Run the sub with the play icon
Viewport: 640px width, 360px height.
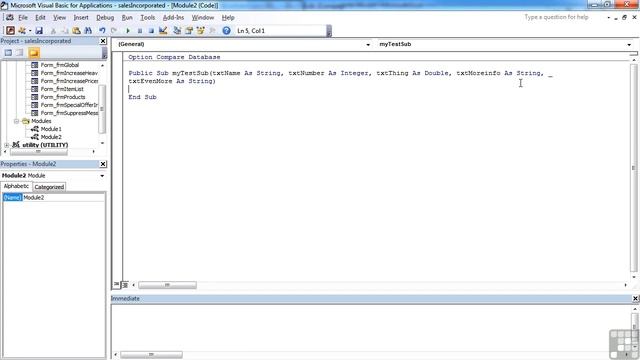[x=128, y=31]
